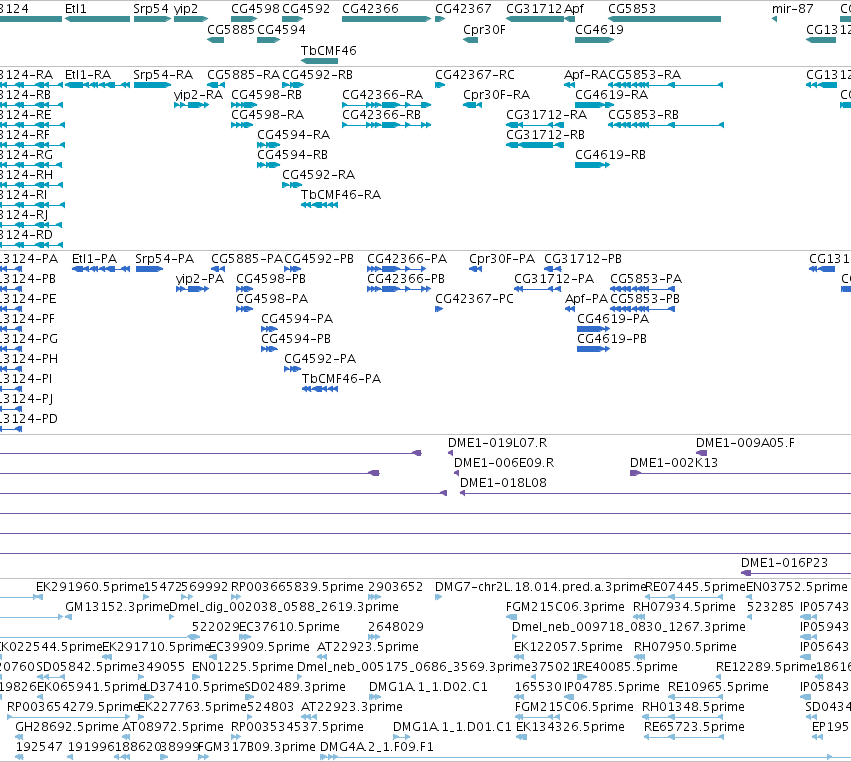Click protein CG4619-PB
851x762 pixels.
[x=612, y=339]
